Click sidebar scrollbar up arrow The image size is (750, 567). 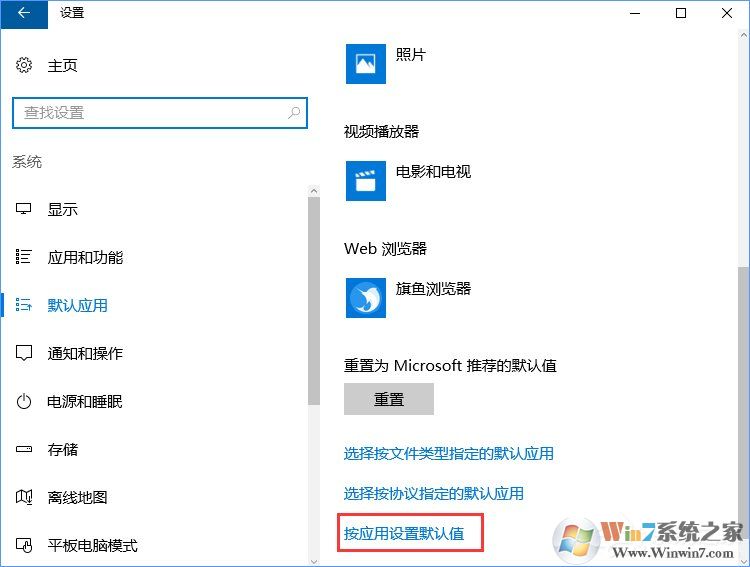coord(314,191)
